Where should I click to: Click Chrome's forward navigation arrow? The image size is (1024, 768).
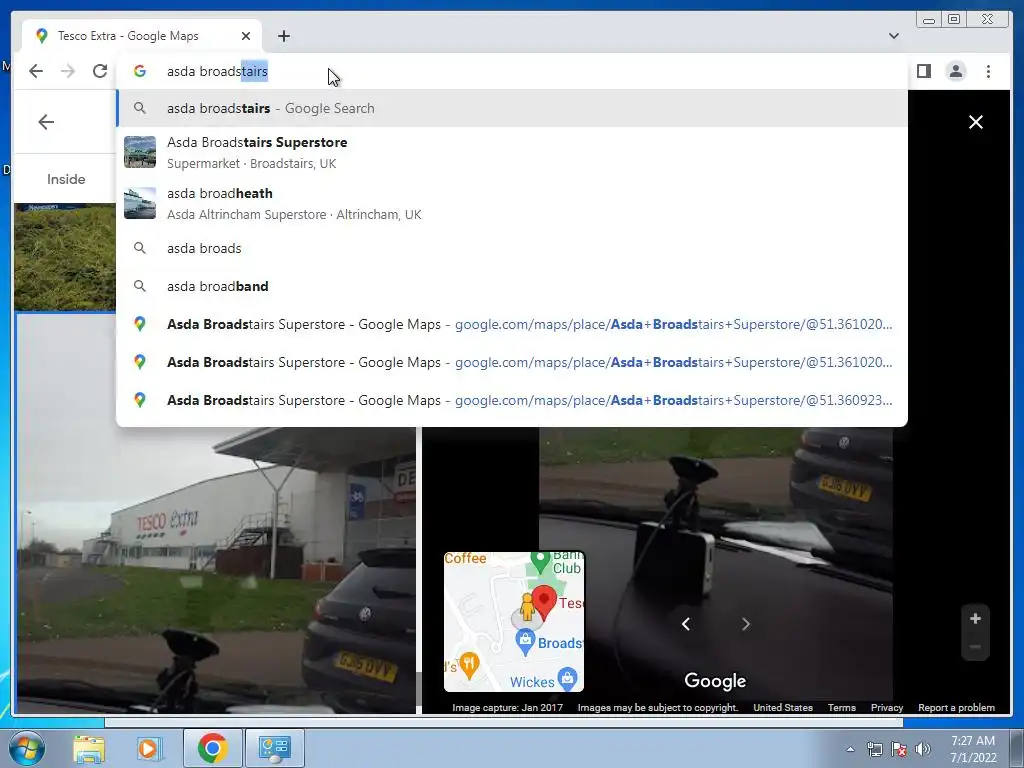coord(68,71)
